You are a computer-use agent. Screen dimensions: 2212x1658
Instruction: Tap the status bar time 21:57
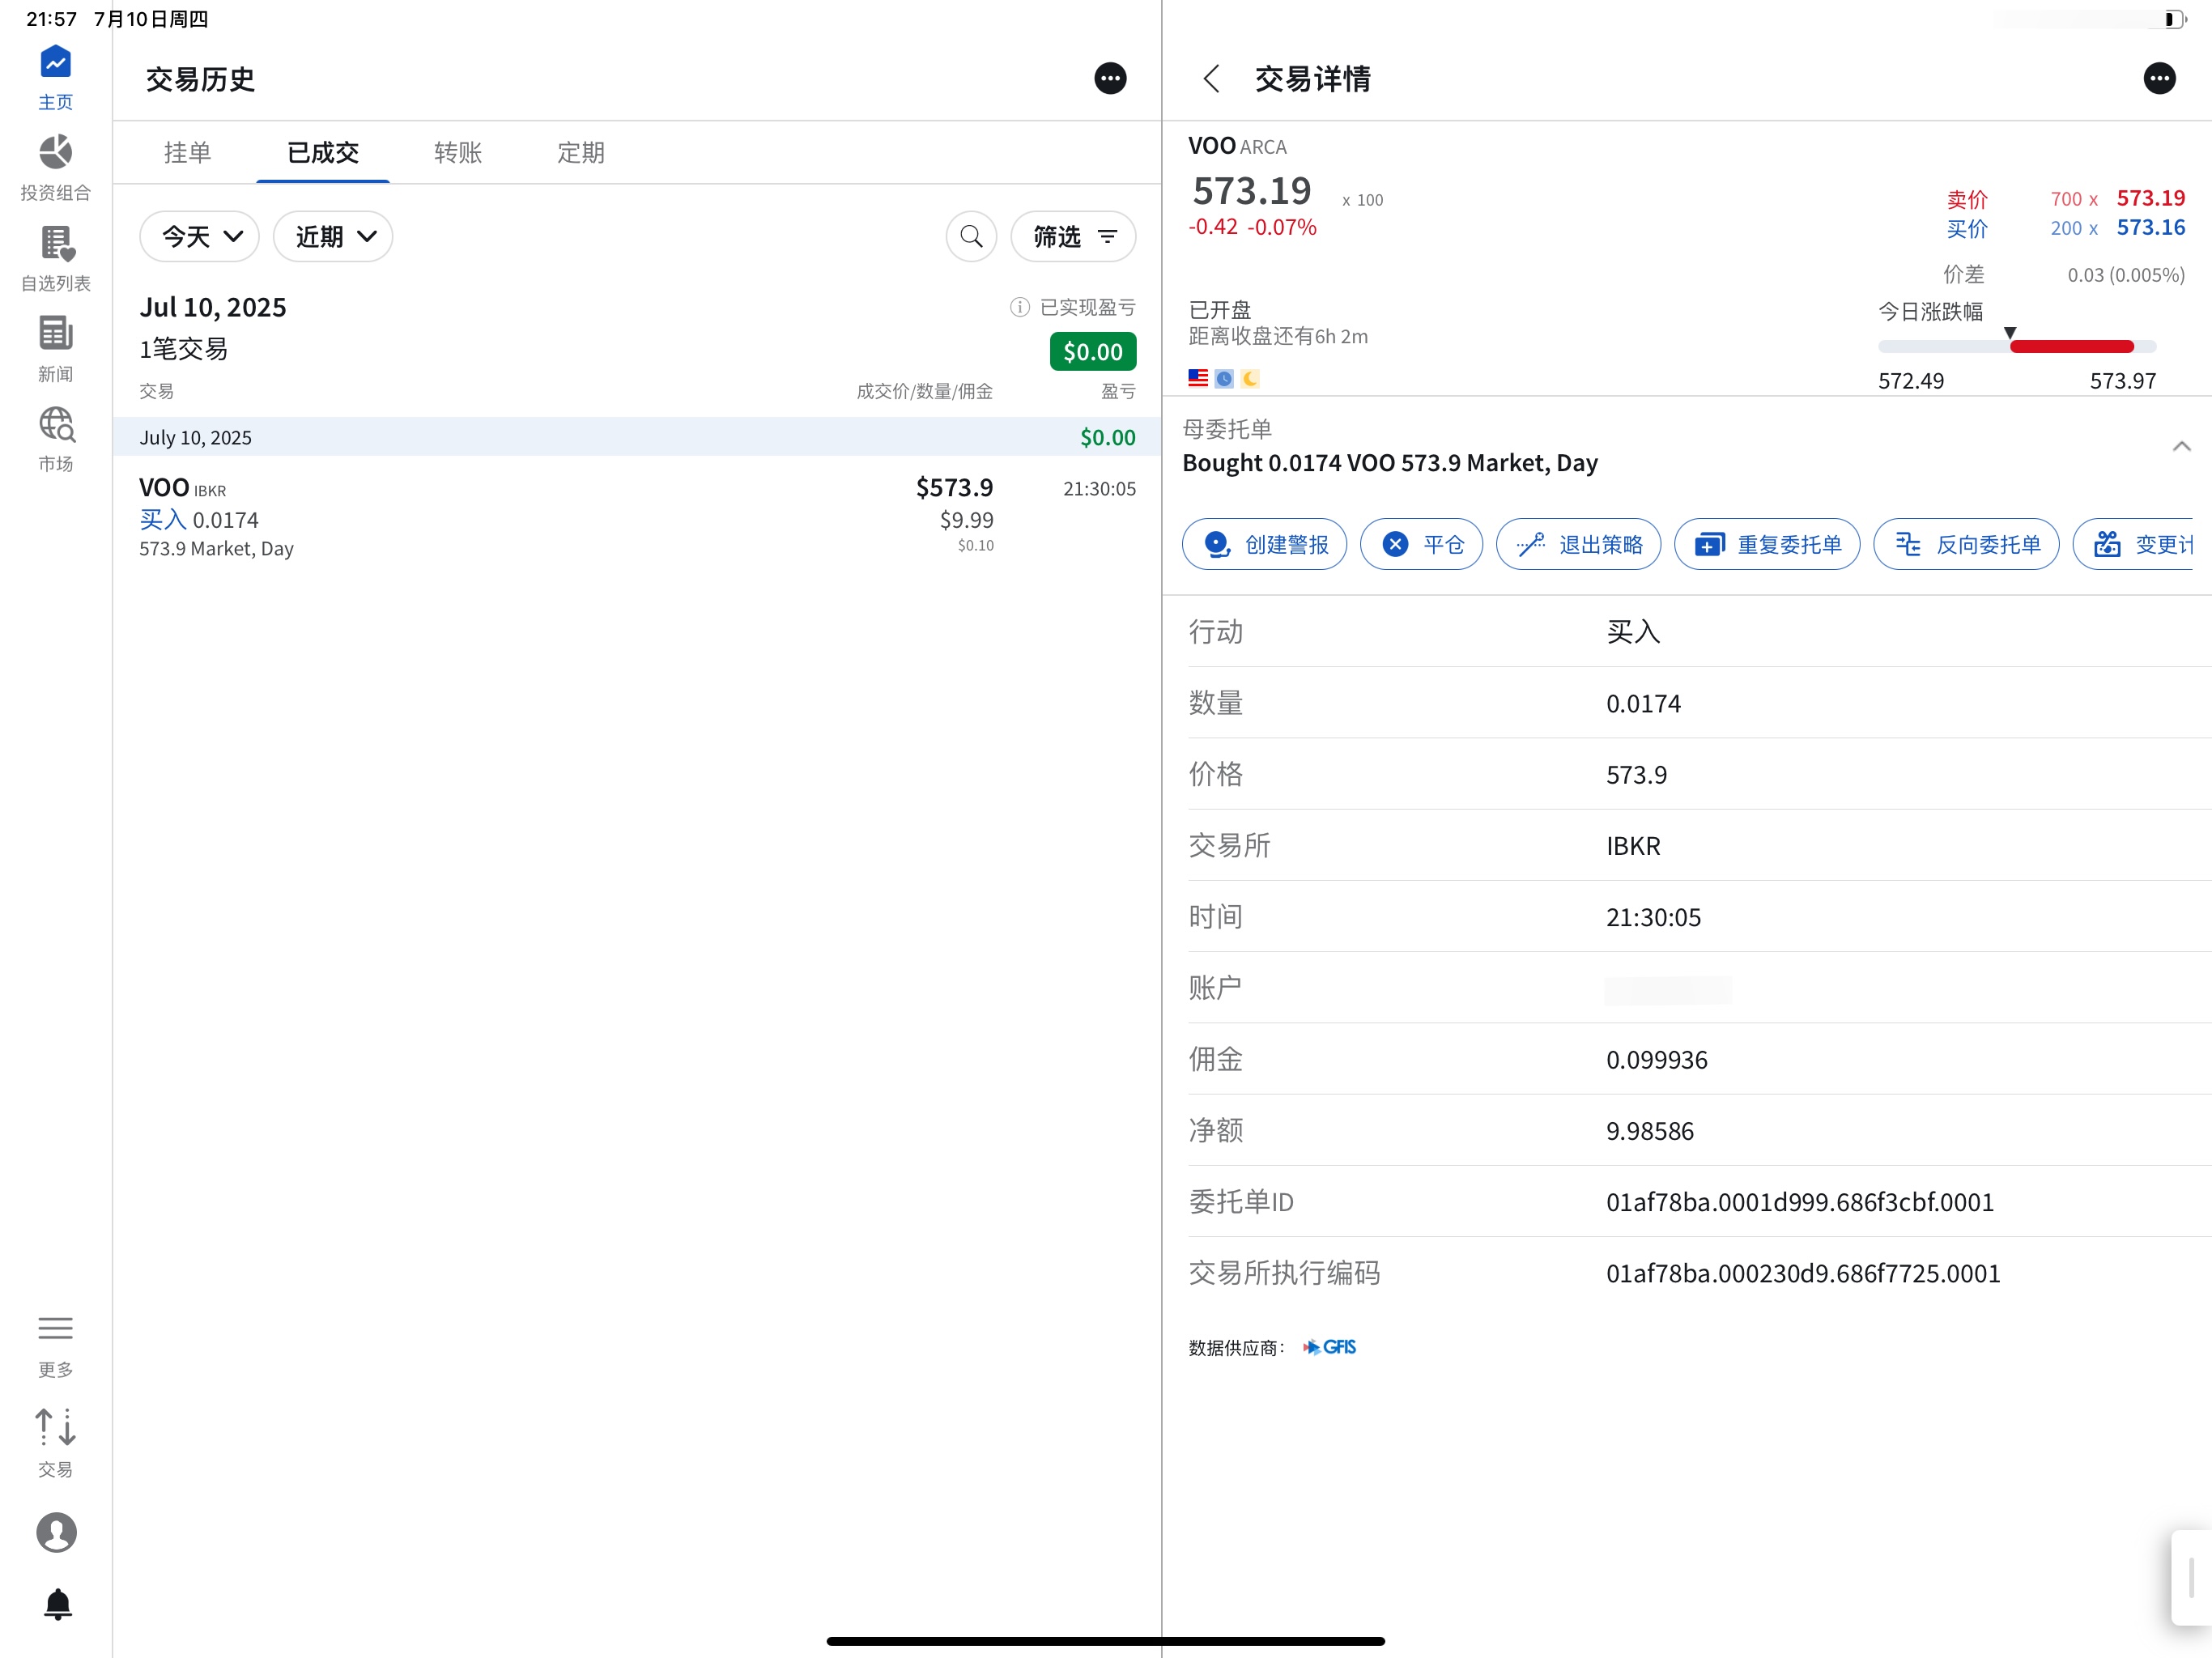(51, 19)
